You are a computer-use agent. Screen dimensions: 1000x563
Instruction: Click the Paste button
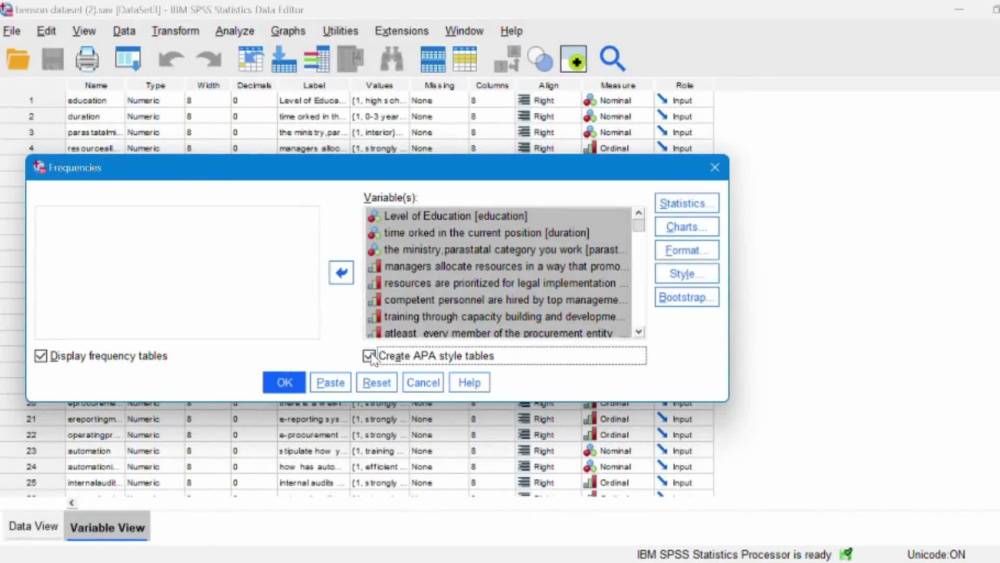(x=330, y=383)
